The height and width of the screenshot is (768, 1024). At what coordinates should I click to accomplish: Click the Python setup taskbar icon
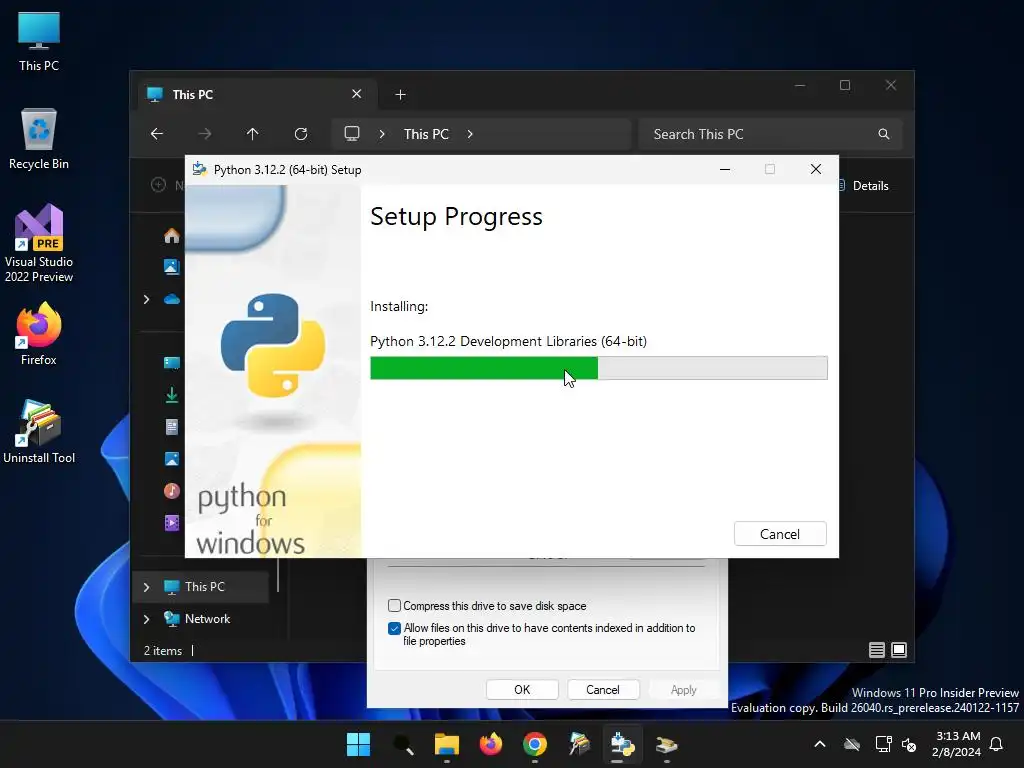click(622, 744)
